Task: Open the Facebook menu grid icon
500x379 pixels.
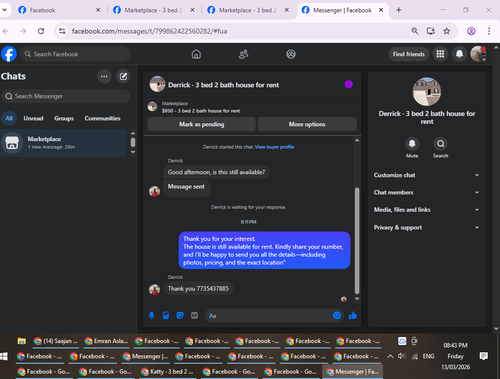Action: pyautogui.click(x=440, y=54)
